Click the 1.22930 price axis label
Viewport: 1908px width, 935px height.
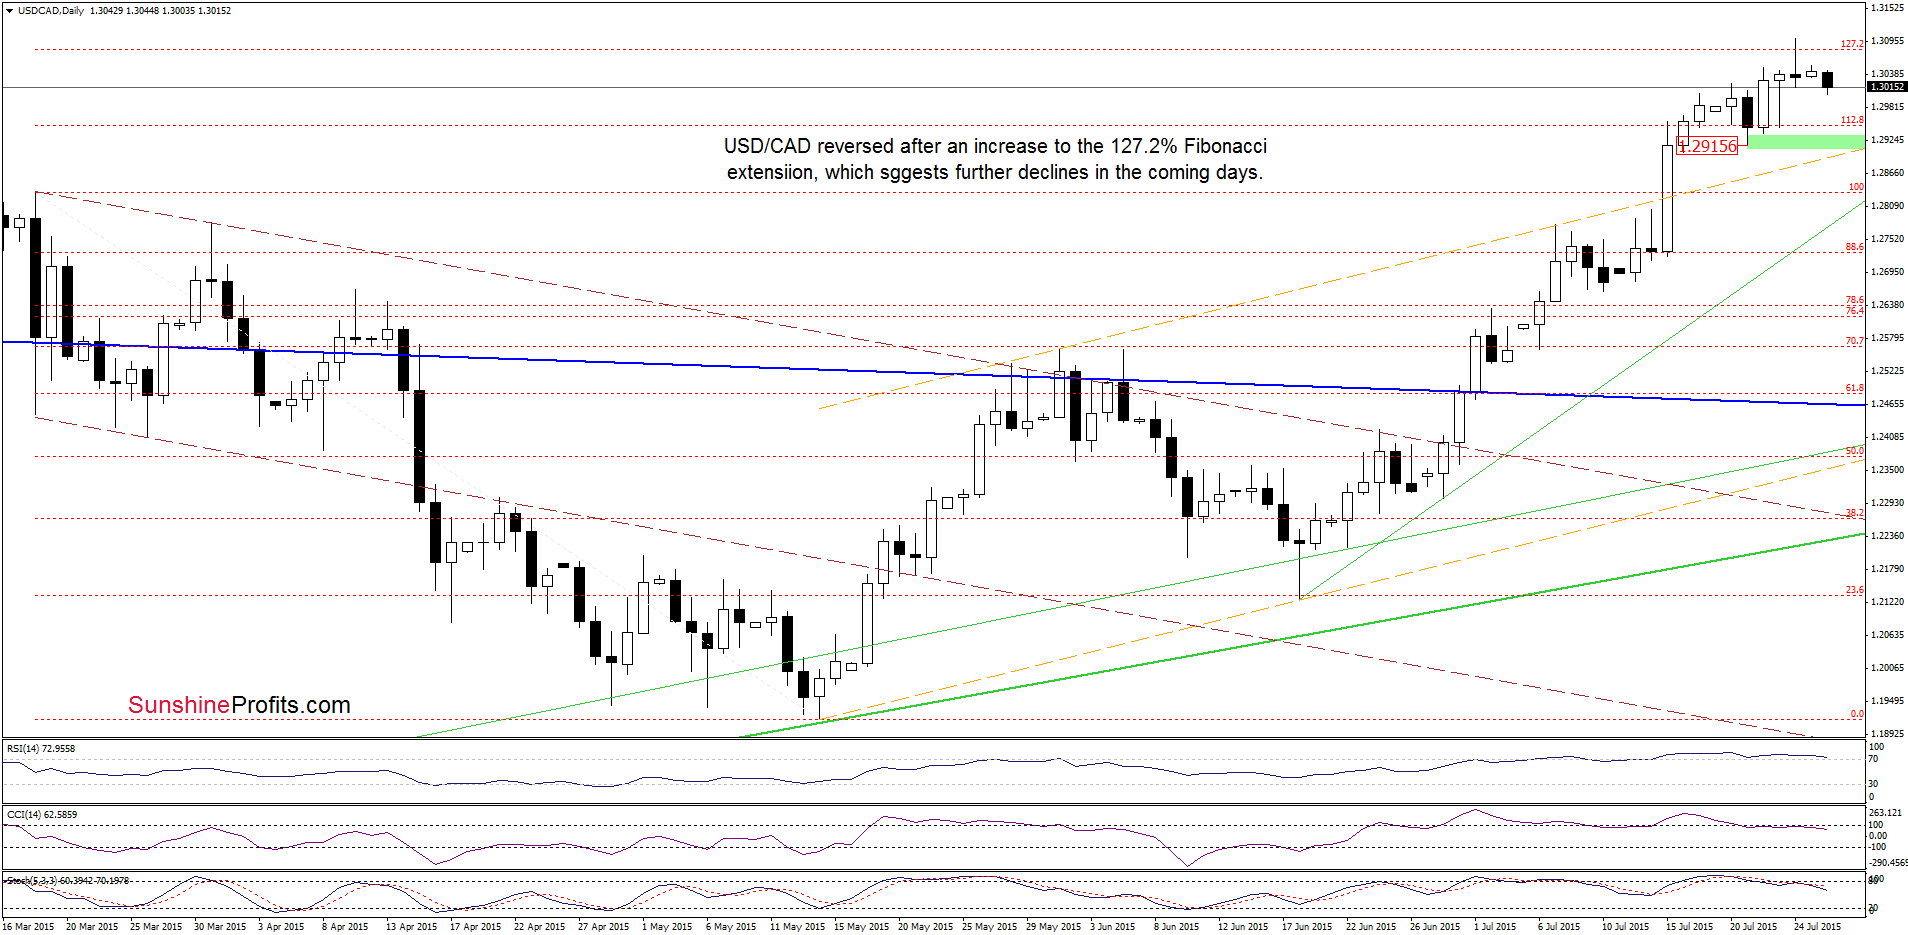click(x=1887, y=503)
